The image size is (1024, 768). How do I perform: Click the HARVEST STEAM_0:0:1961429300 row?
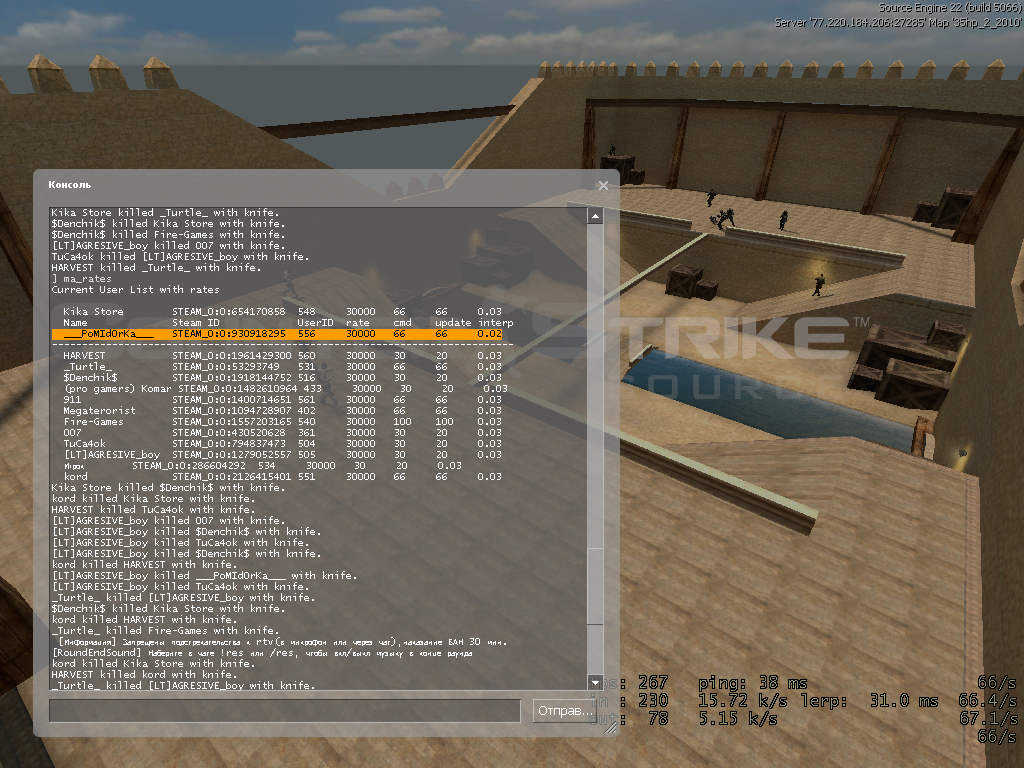click(x=282, y=356)
